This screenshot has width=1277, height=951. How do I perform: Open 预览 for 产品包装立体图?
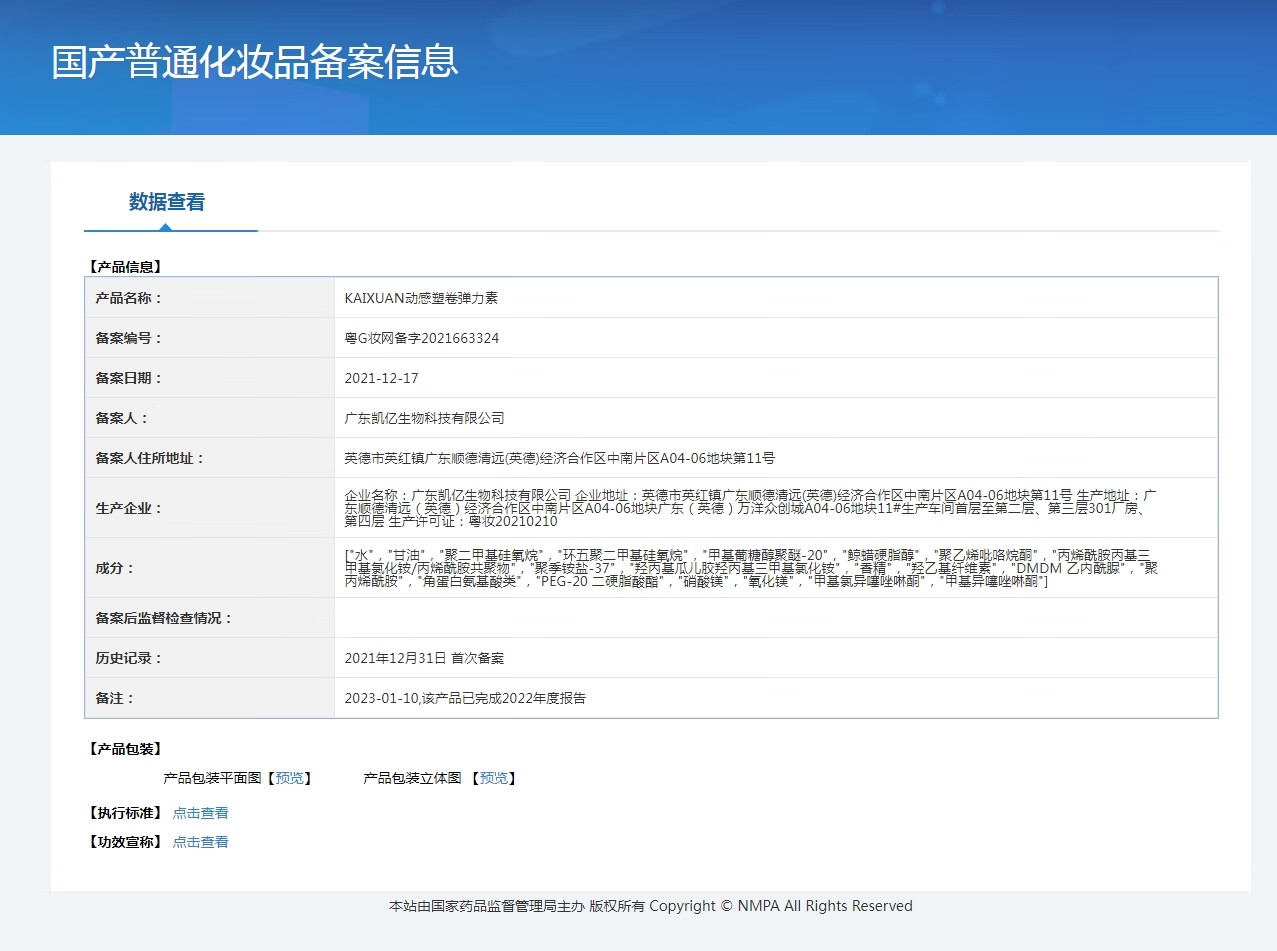click(x=494, y=778)
